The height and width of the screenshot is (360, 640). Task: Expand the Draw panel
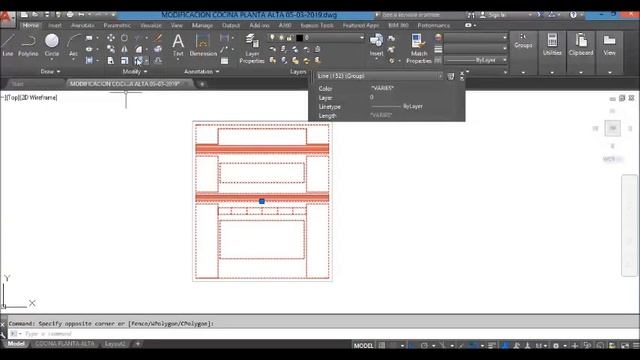[x=50, y=71]
